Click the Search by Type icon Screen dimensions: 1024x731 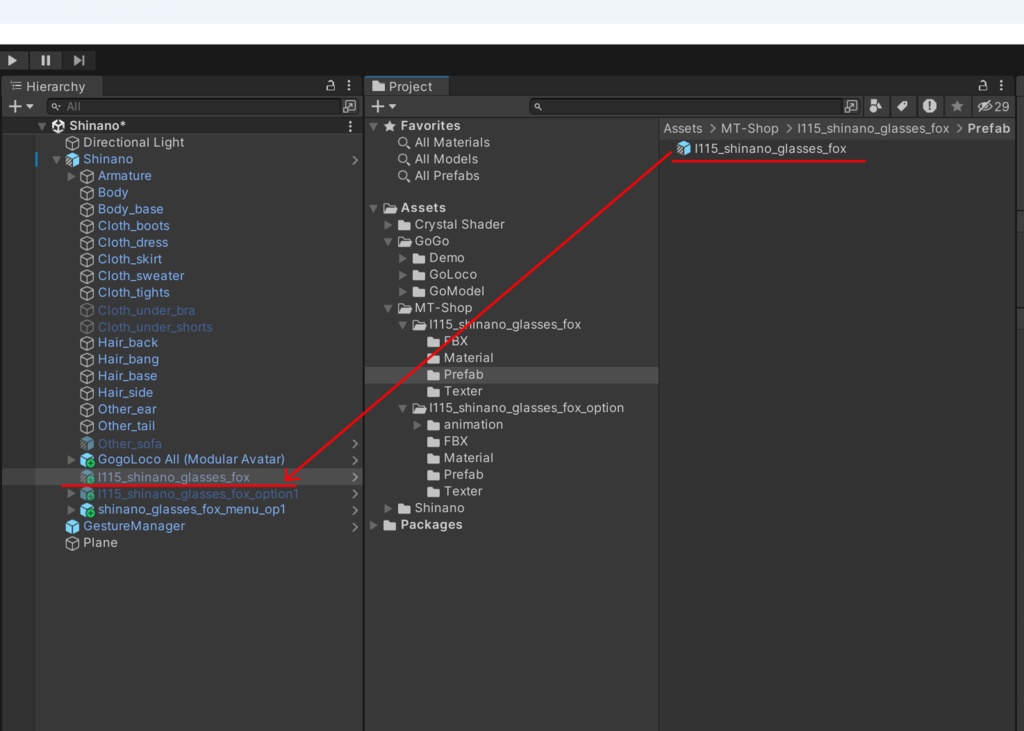pos(876,106)
